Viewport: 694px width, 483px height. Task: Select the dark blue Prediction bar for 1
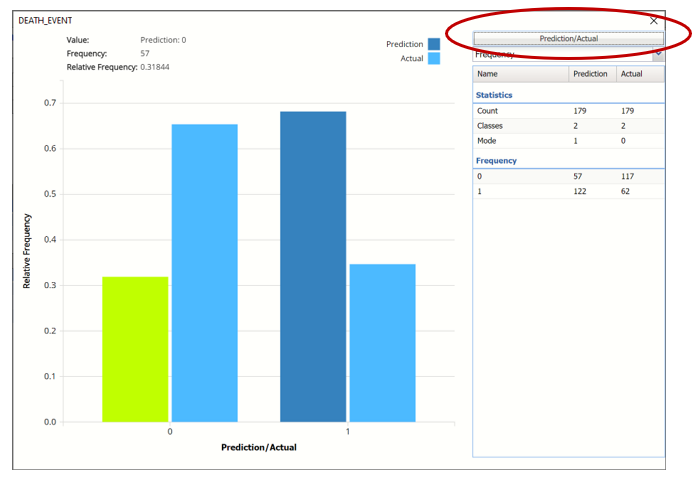tap(313, 267)
